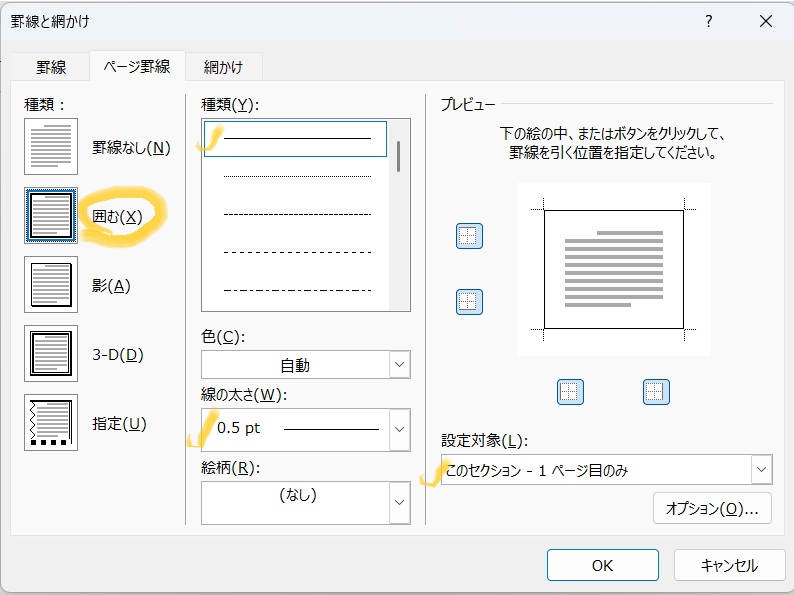Pick the 影 shadow border icon

pos(51,284)
